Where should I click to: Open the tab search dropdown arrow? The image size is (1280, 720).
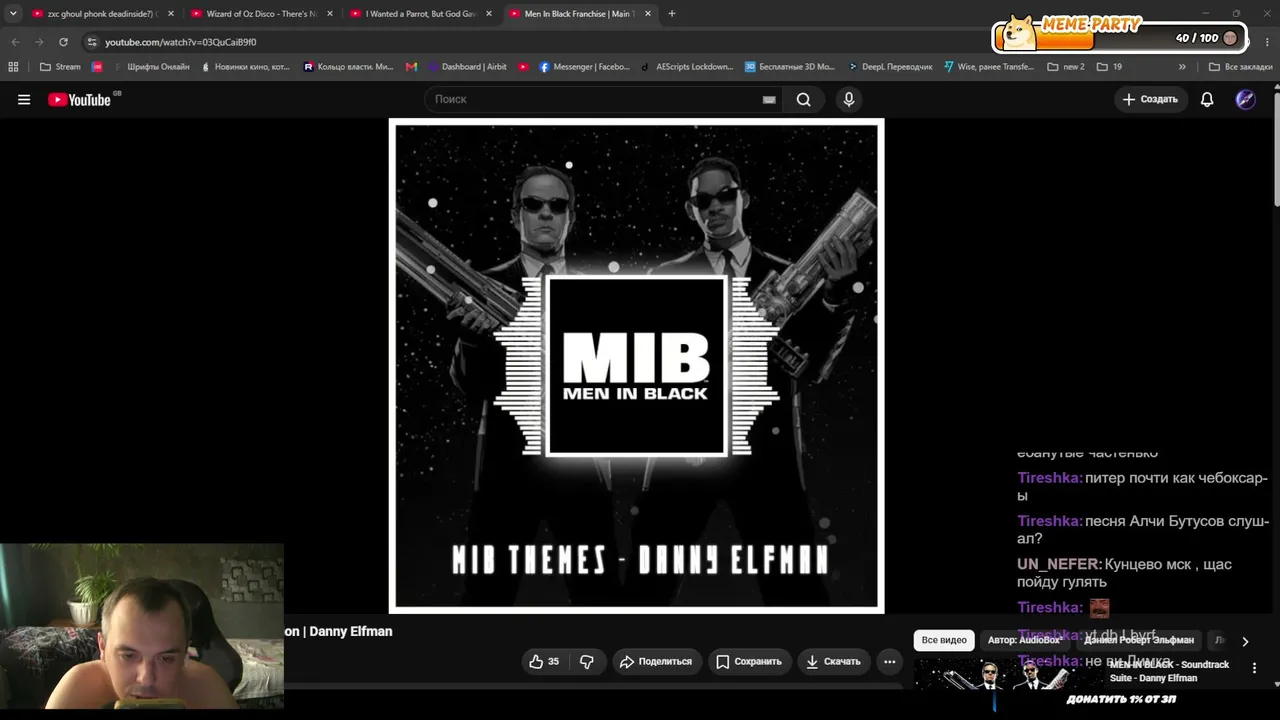[13, 14]
